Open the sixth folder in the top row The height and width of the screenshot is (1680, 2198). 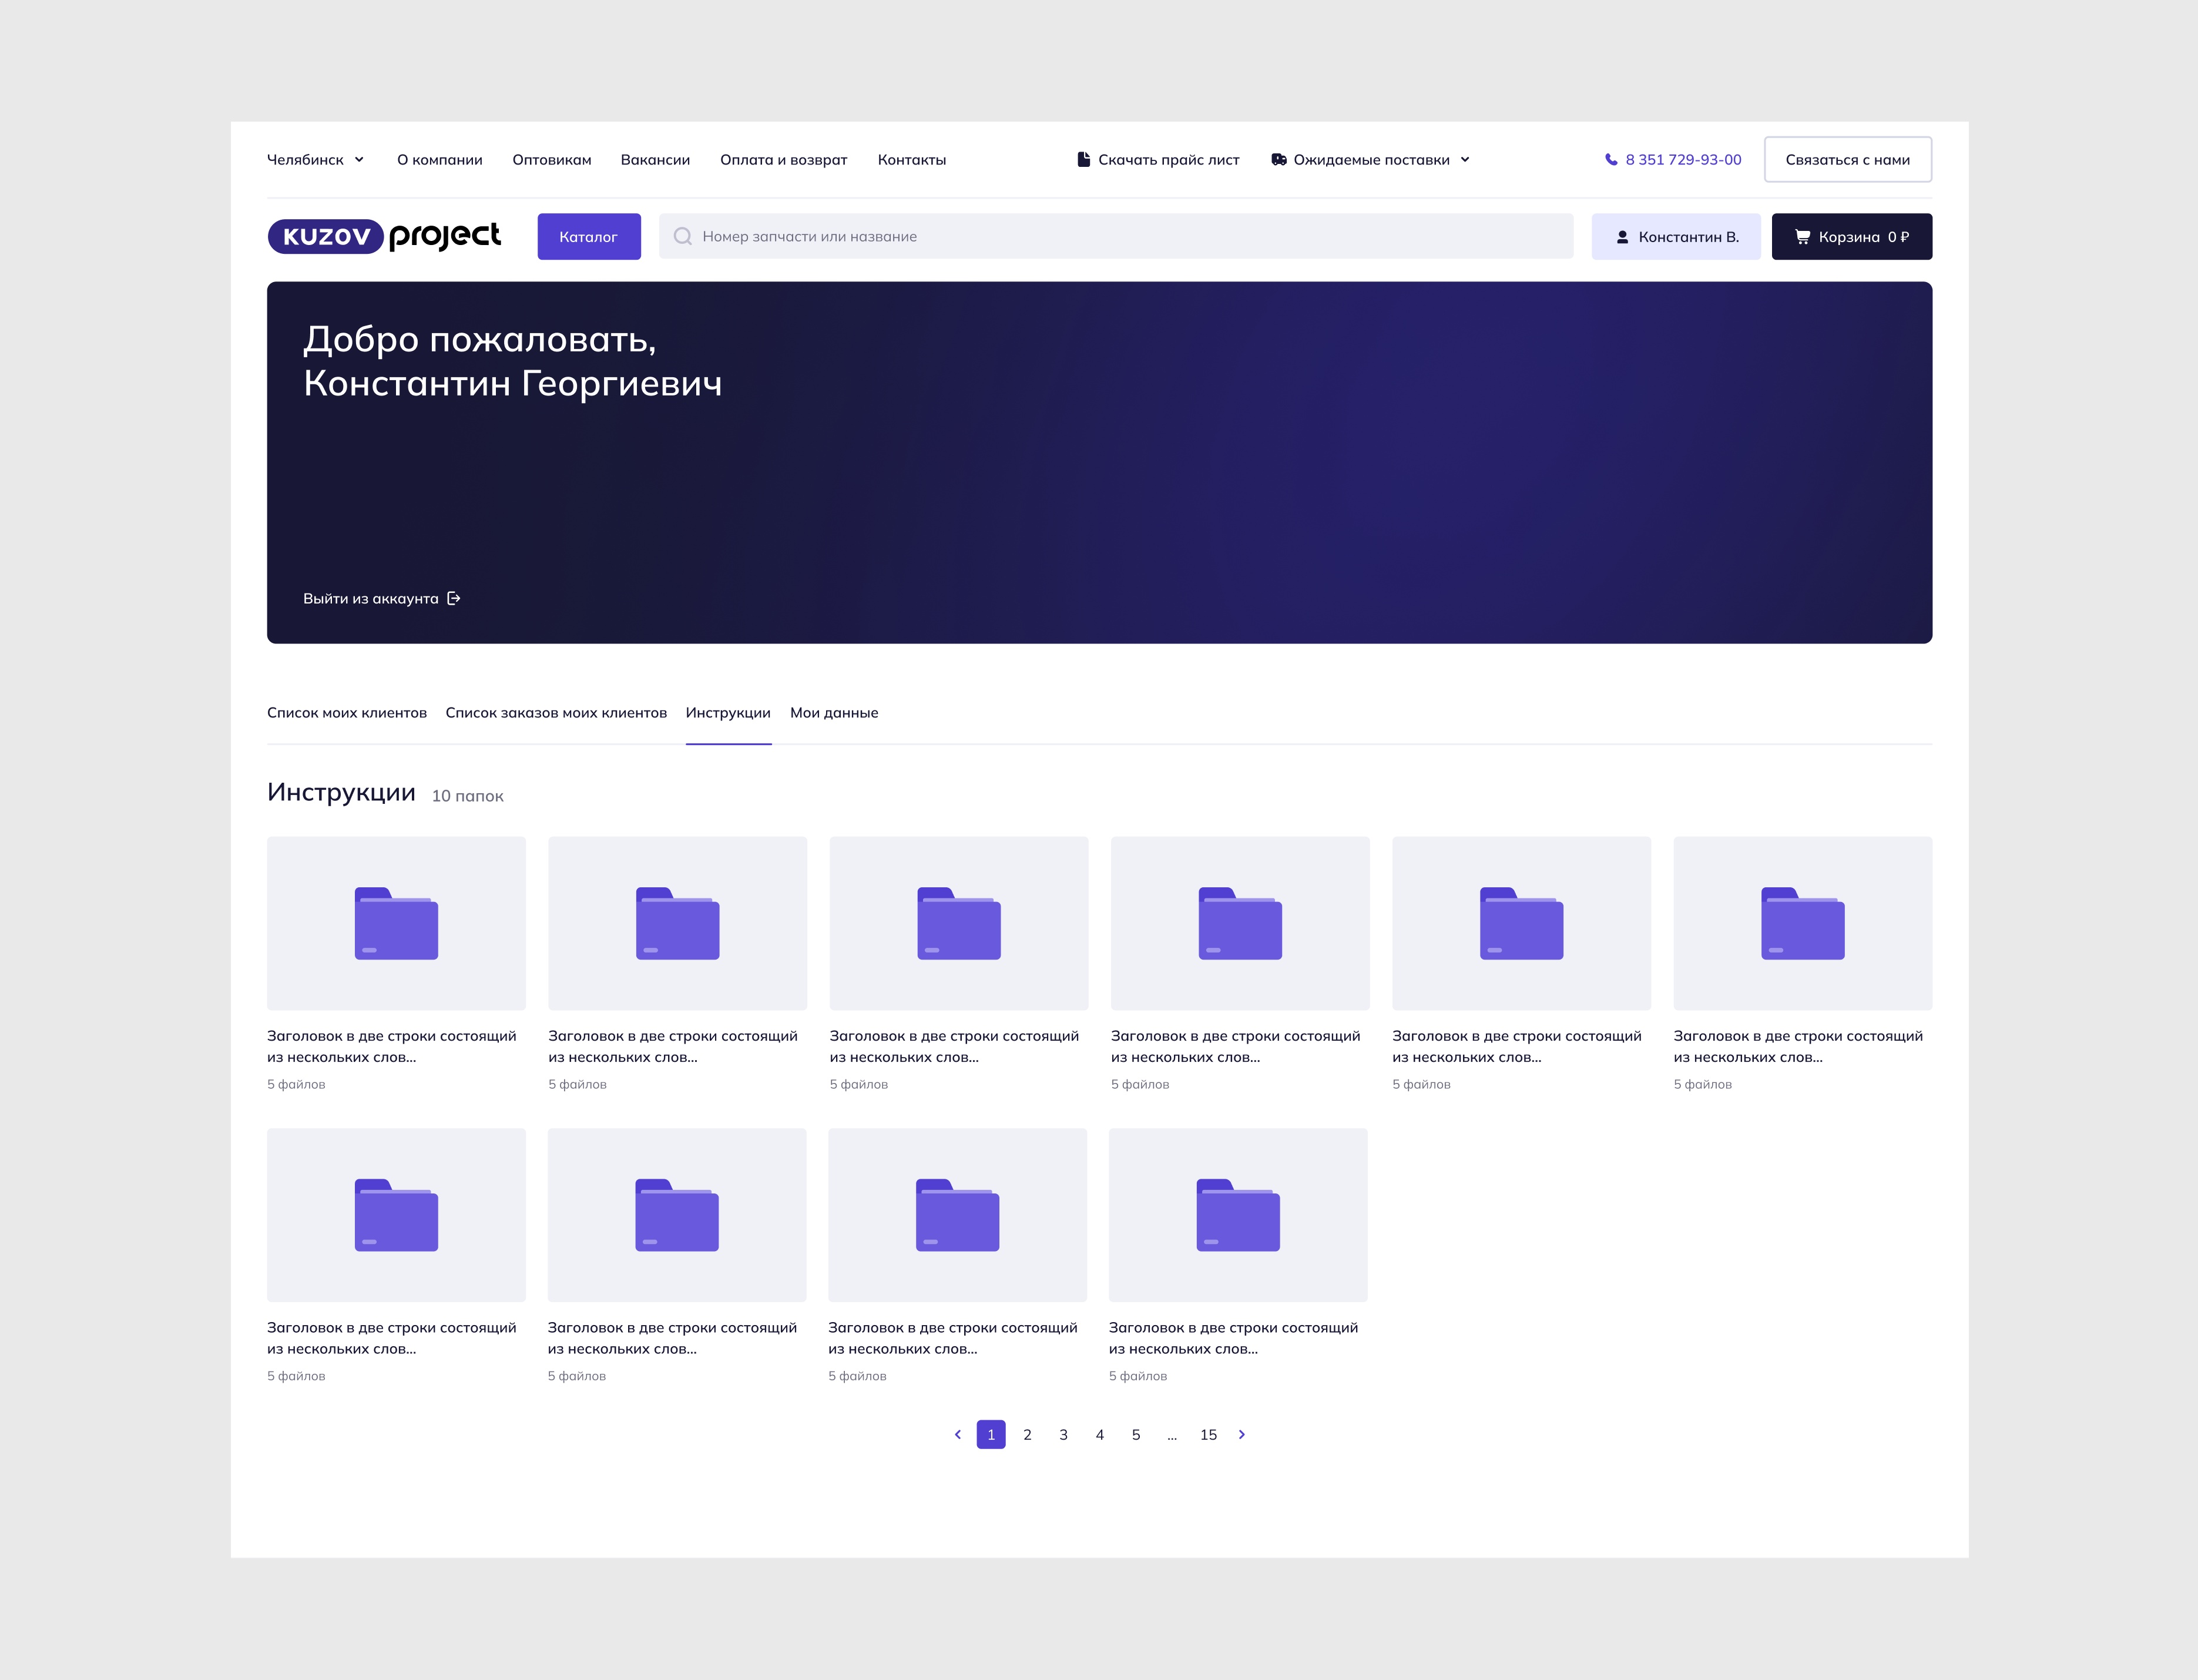[1803, 923]
